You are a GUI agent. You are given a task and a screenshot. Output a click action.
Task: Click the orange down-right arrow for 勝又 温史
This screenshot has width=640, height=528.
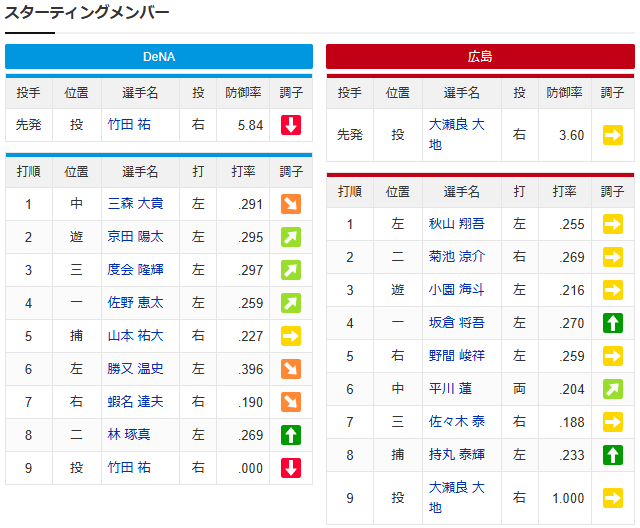[291, 369]
